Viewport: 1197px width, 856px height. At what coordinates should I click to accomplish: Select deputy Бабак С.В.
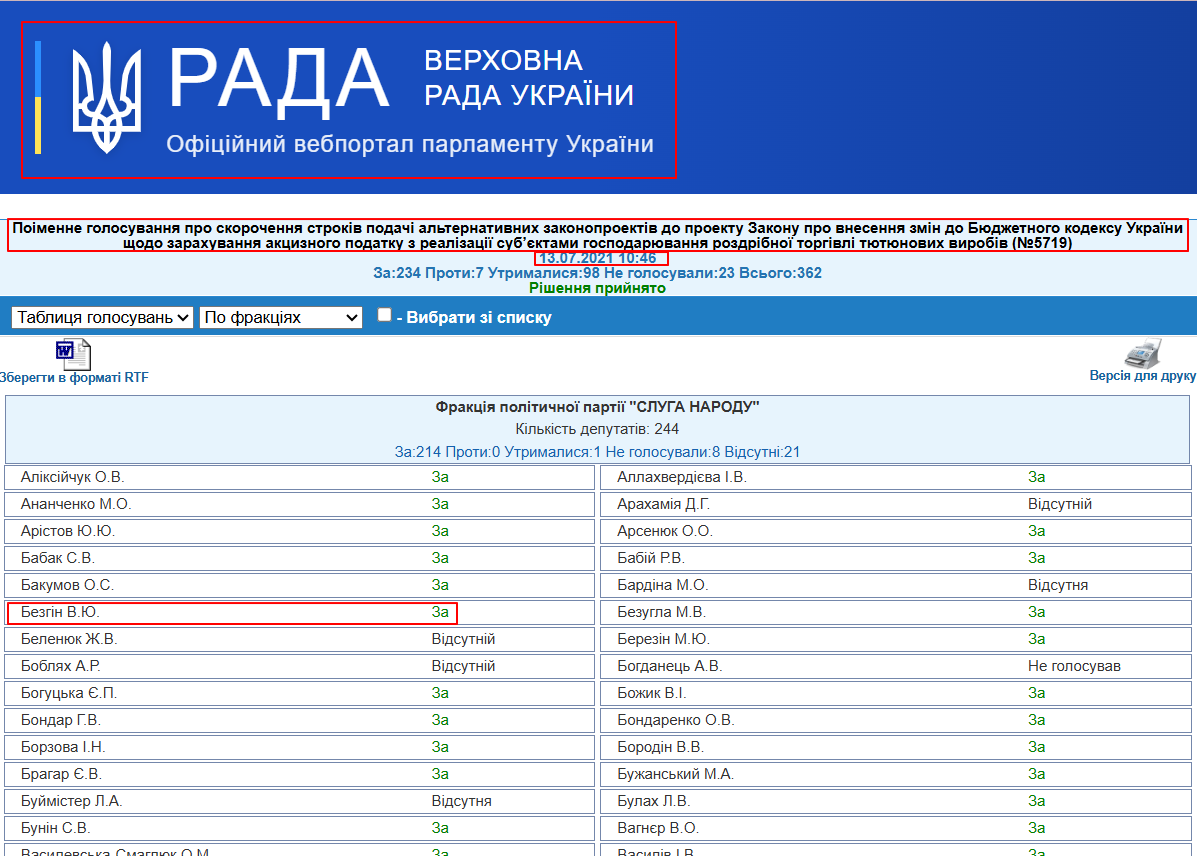coord(57,558)
